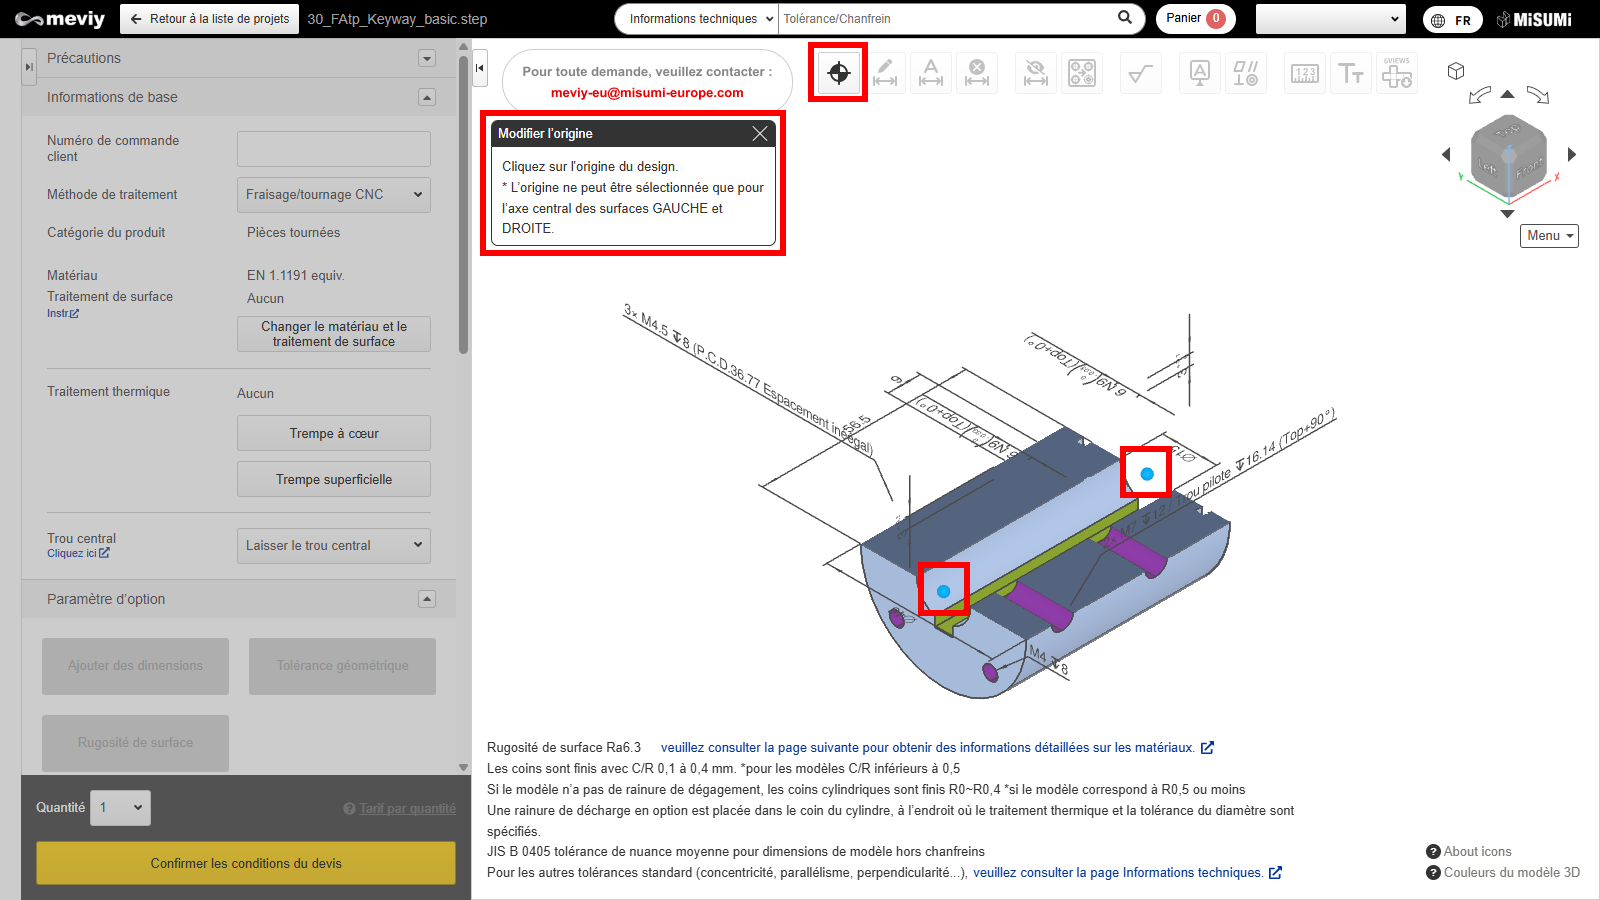
Task: Collapse the Informations de base section
Action: point(427,98)
